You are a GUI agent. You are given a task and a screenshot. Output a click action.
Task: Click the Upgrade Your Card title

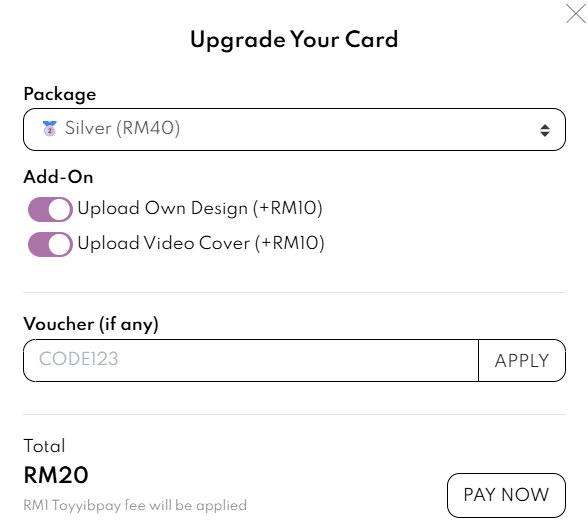coord(294,40)
